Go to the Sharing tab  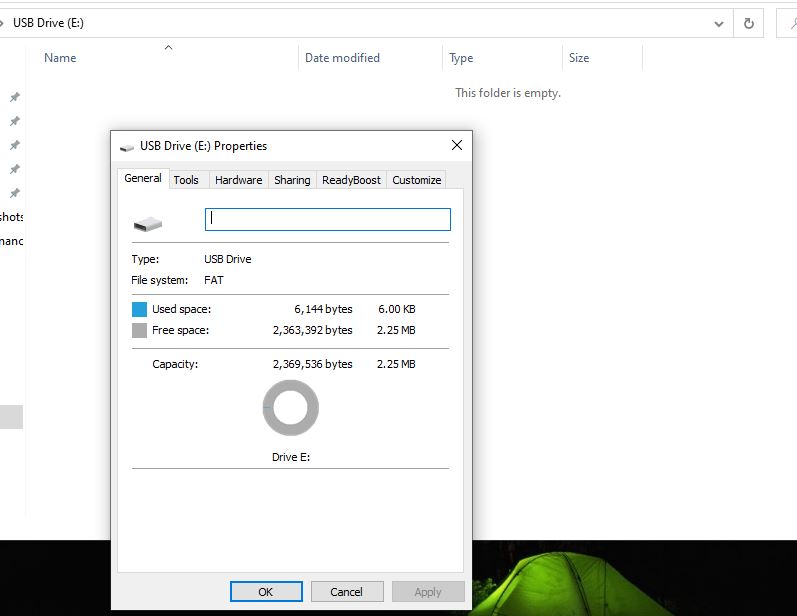(292, 180)
